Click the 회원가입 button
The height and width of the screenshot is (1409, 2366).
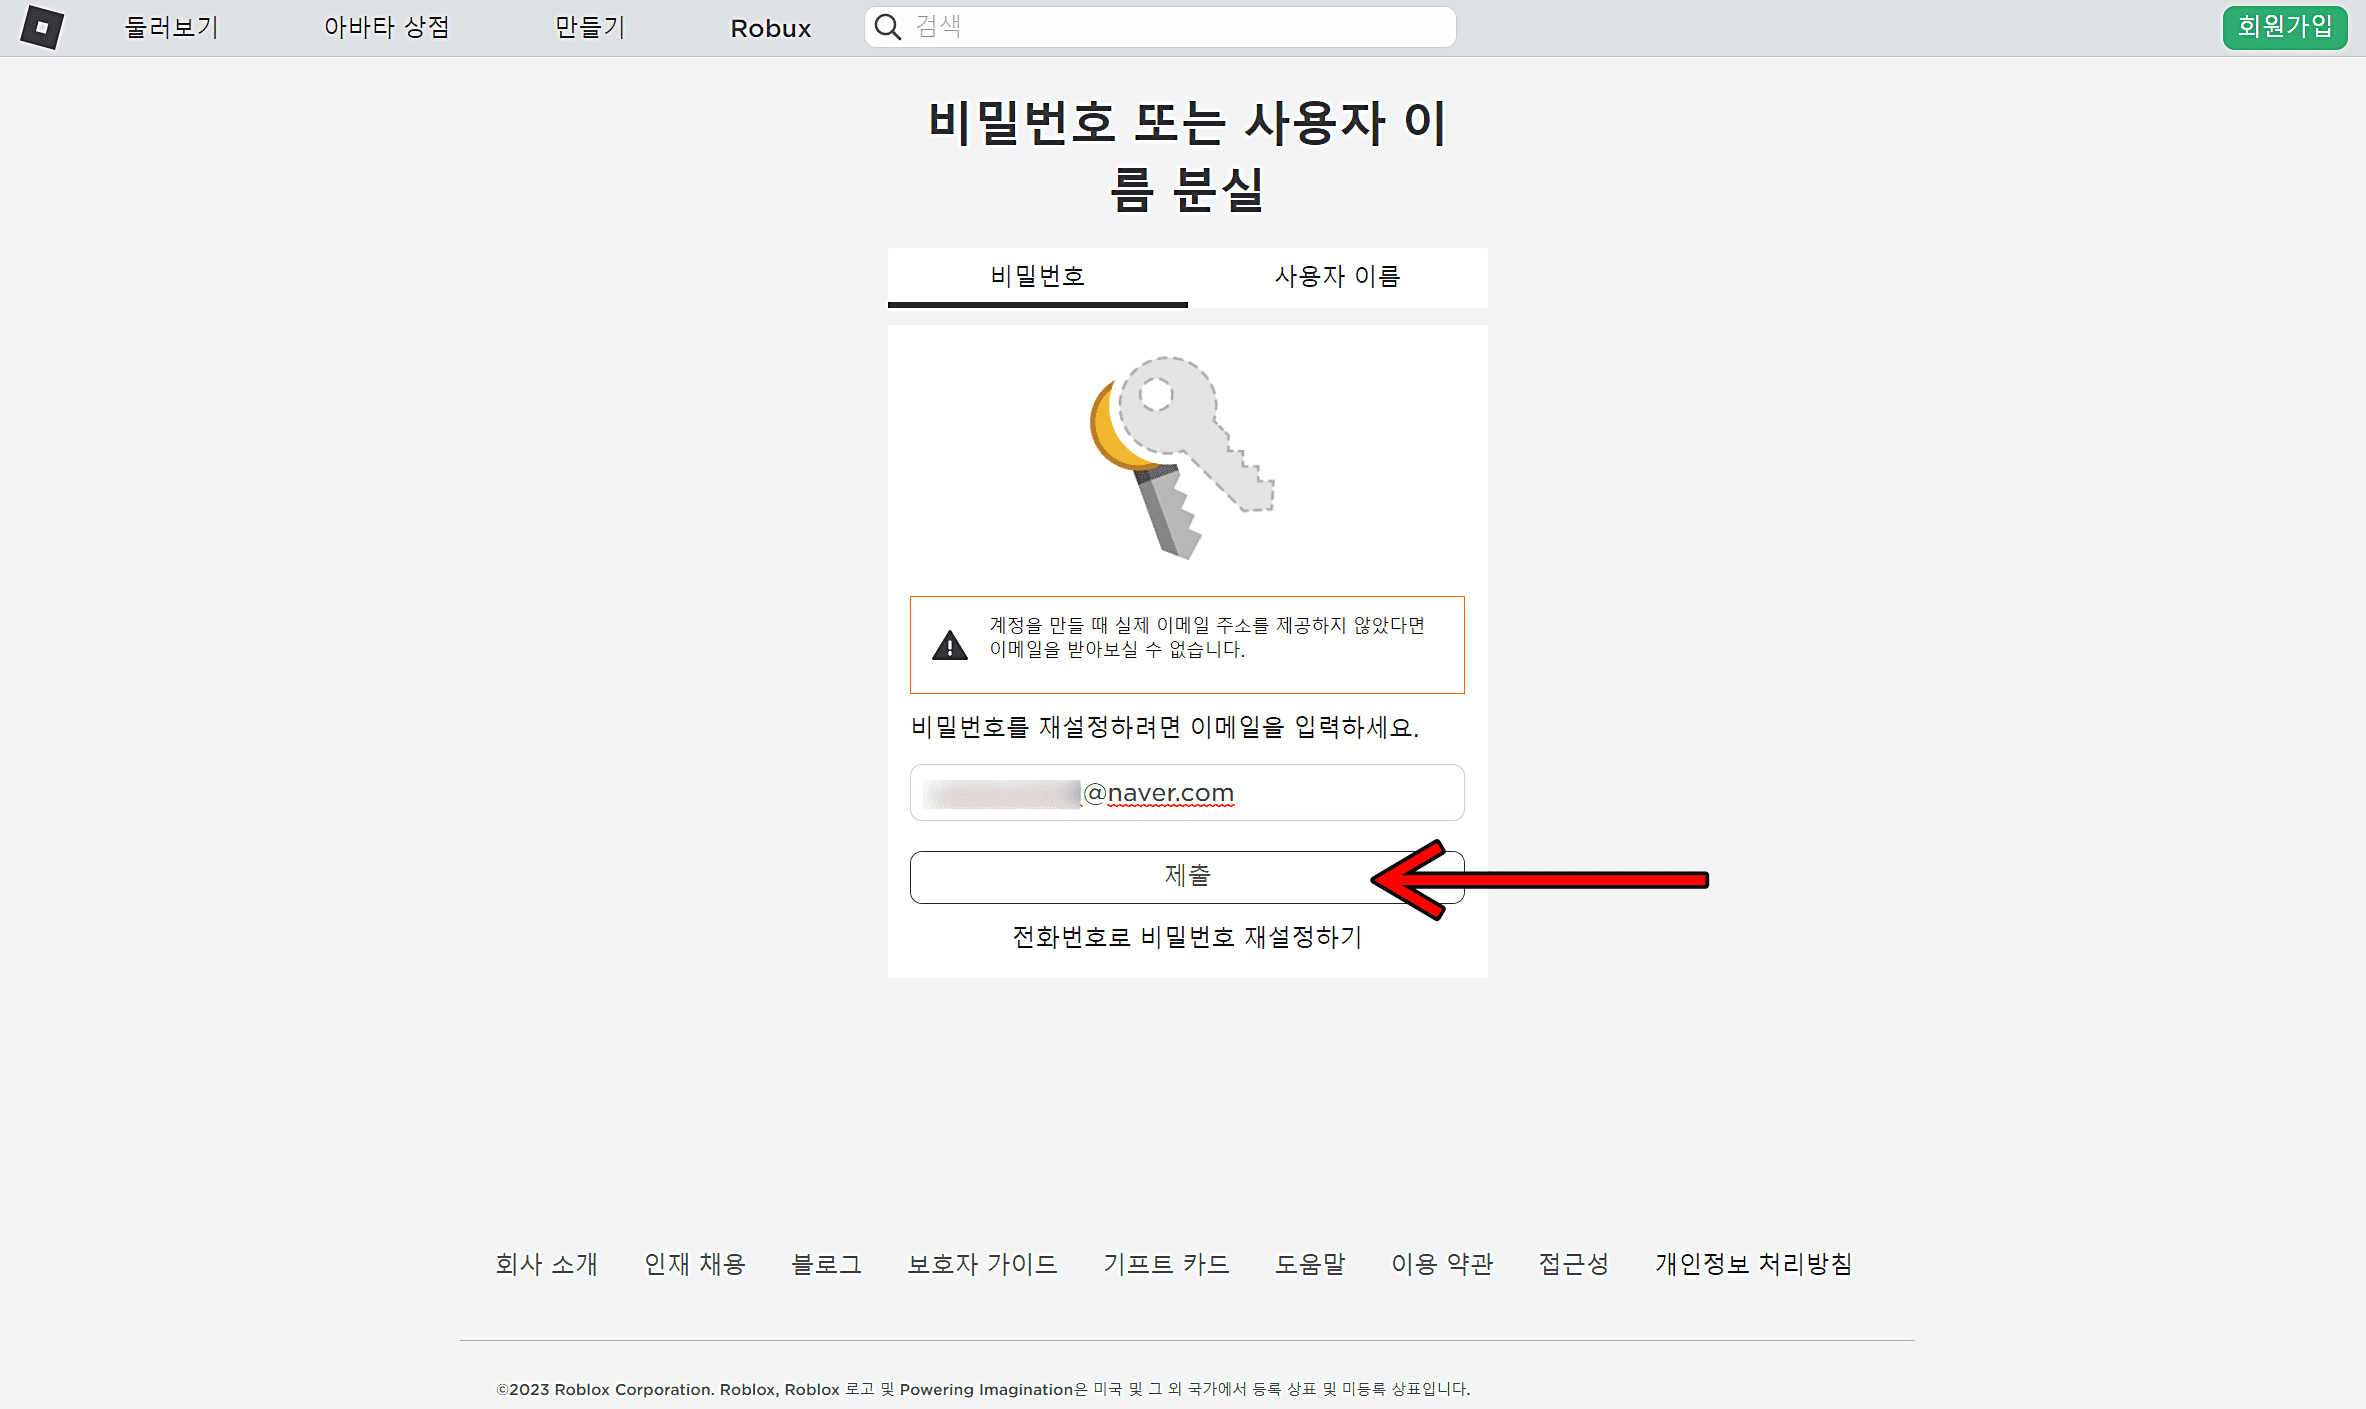coord(2285,27)
